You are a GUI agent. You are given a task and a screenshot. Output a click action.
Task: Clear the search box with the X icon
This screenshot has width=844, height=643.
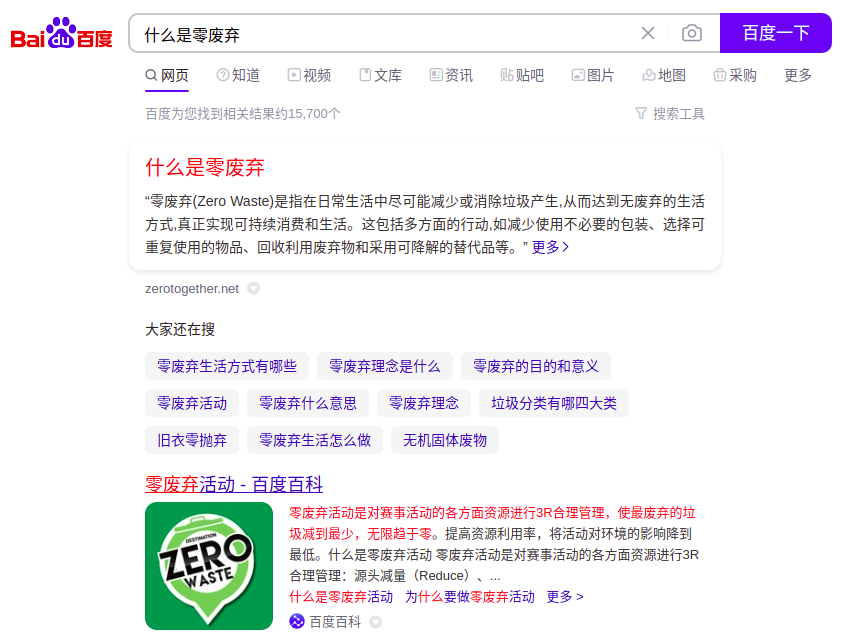click(x=648, y=33)
